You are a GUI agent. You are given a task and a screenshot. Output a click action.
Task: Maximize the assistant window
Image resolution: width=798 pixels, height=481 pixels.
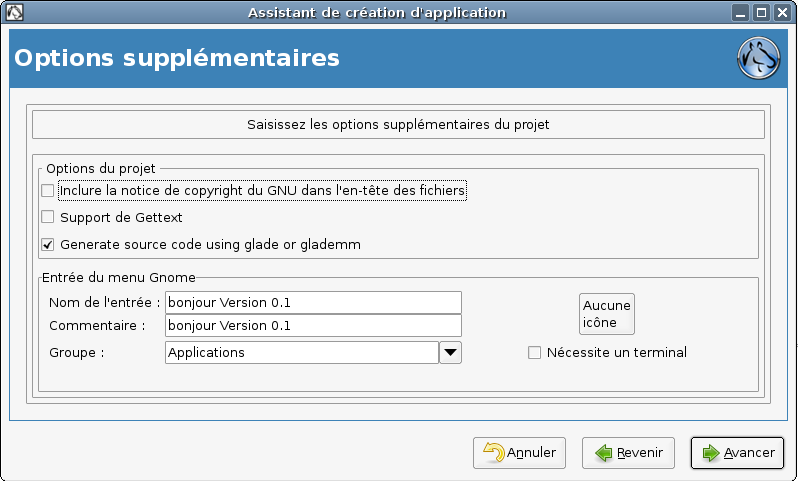click(x=761, y=13)
